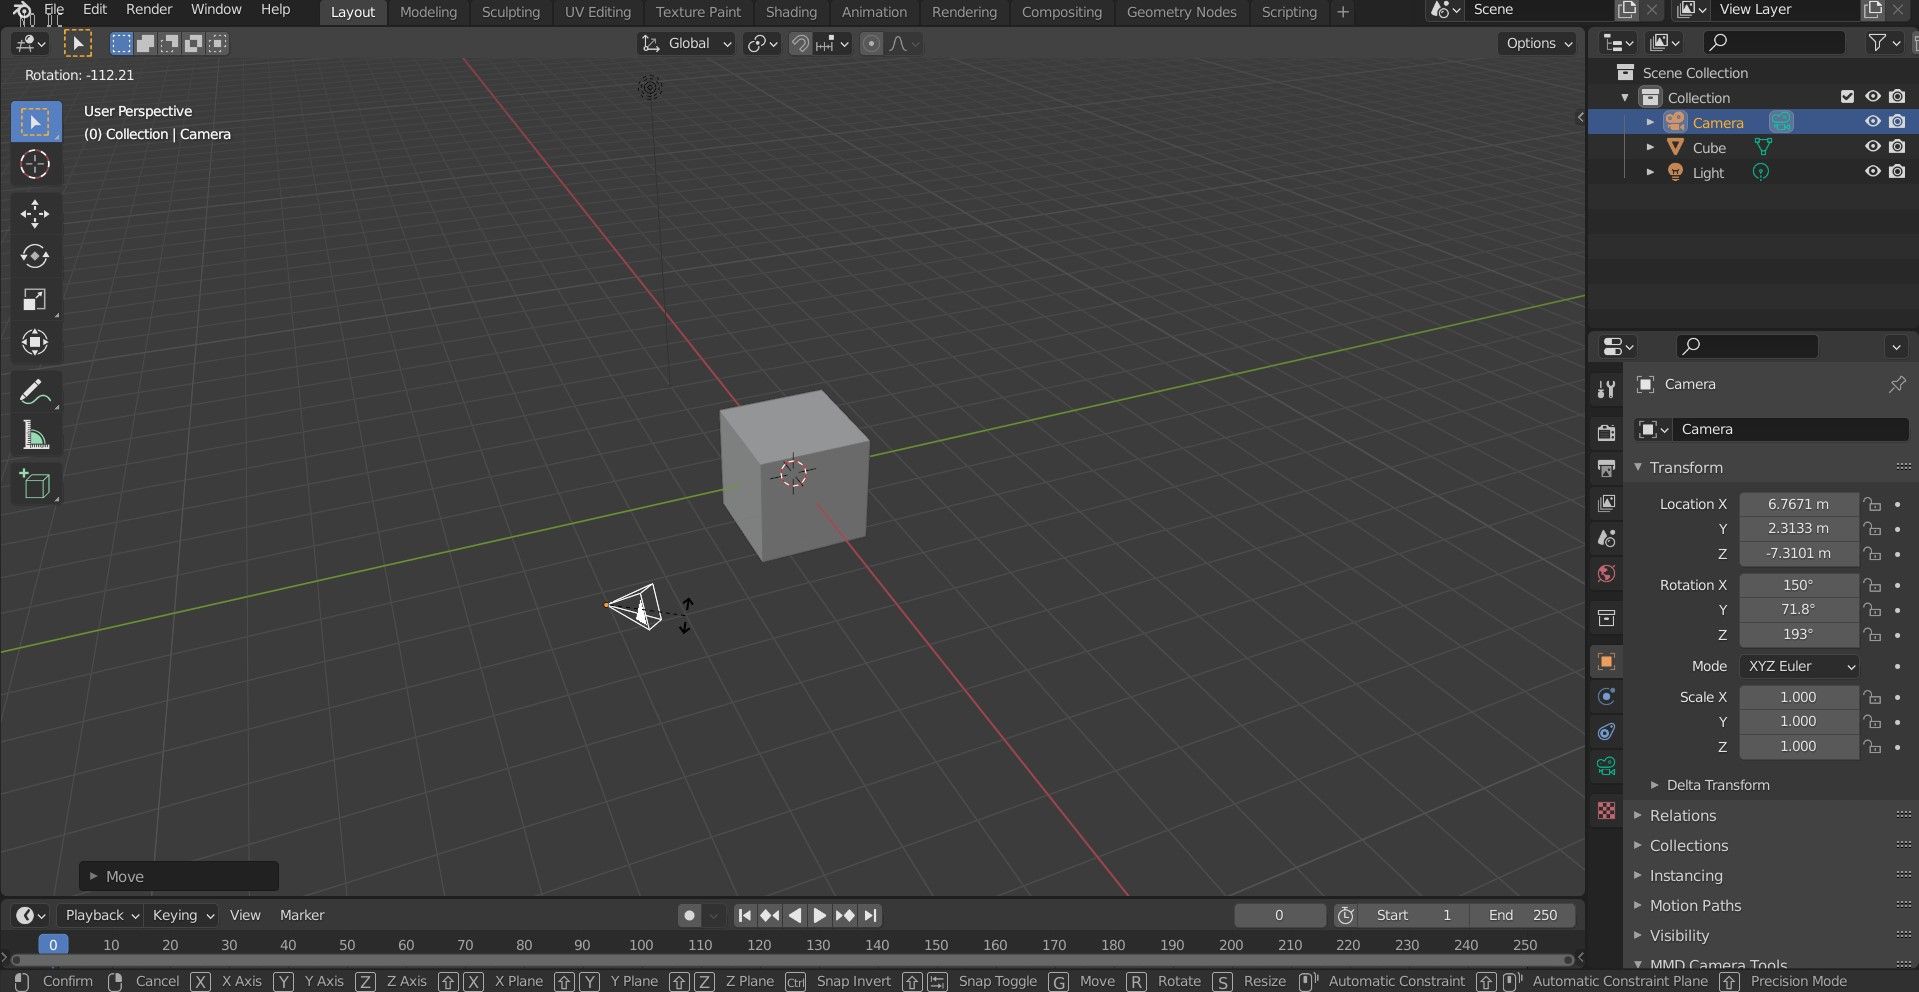
Task: Click the pin icon beside Camera header
Action: coord(1896,384)
